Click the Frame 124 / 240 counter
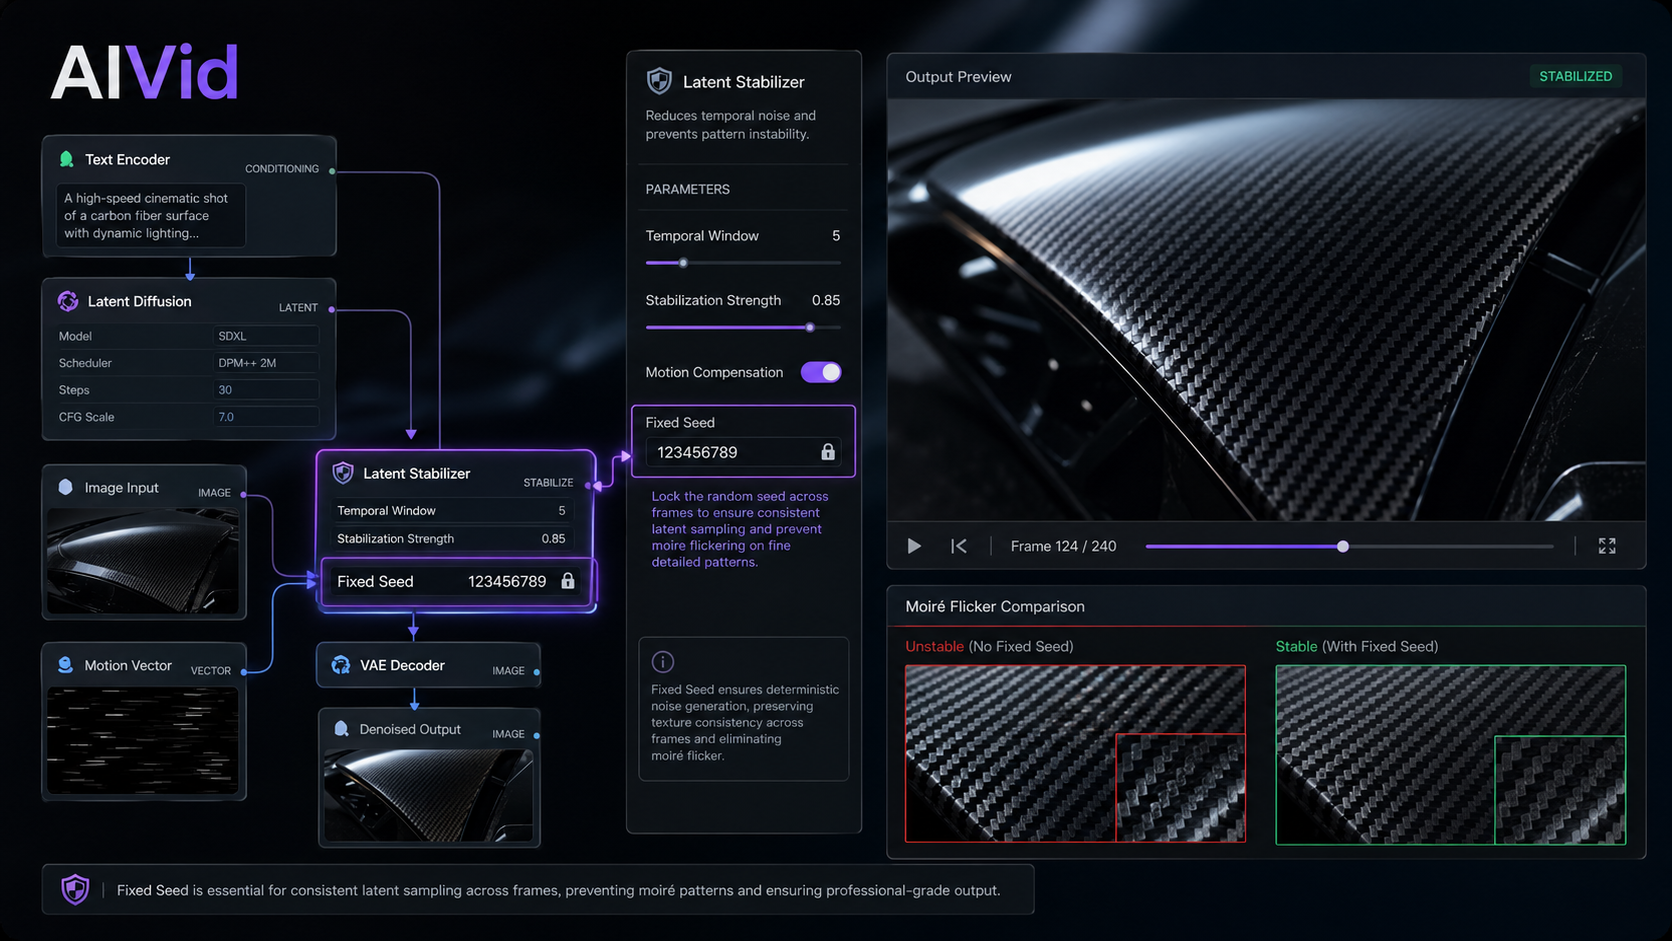The width and height of the screenshot is (1672, 941). [x=1063, y=546]
